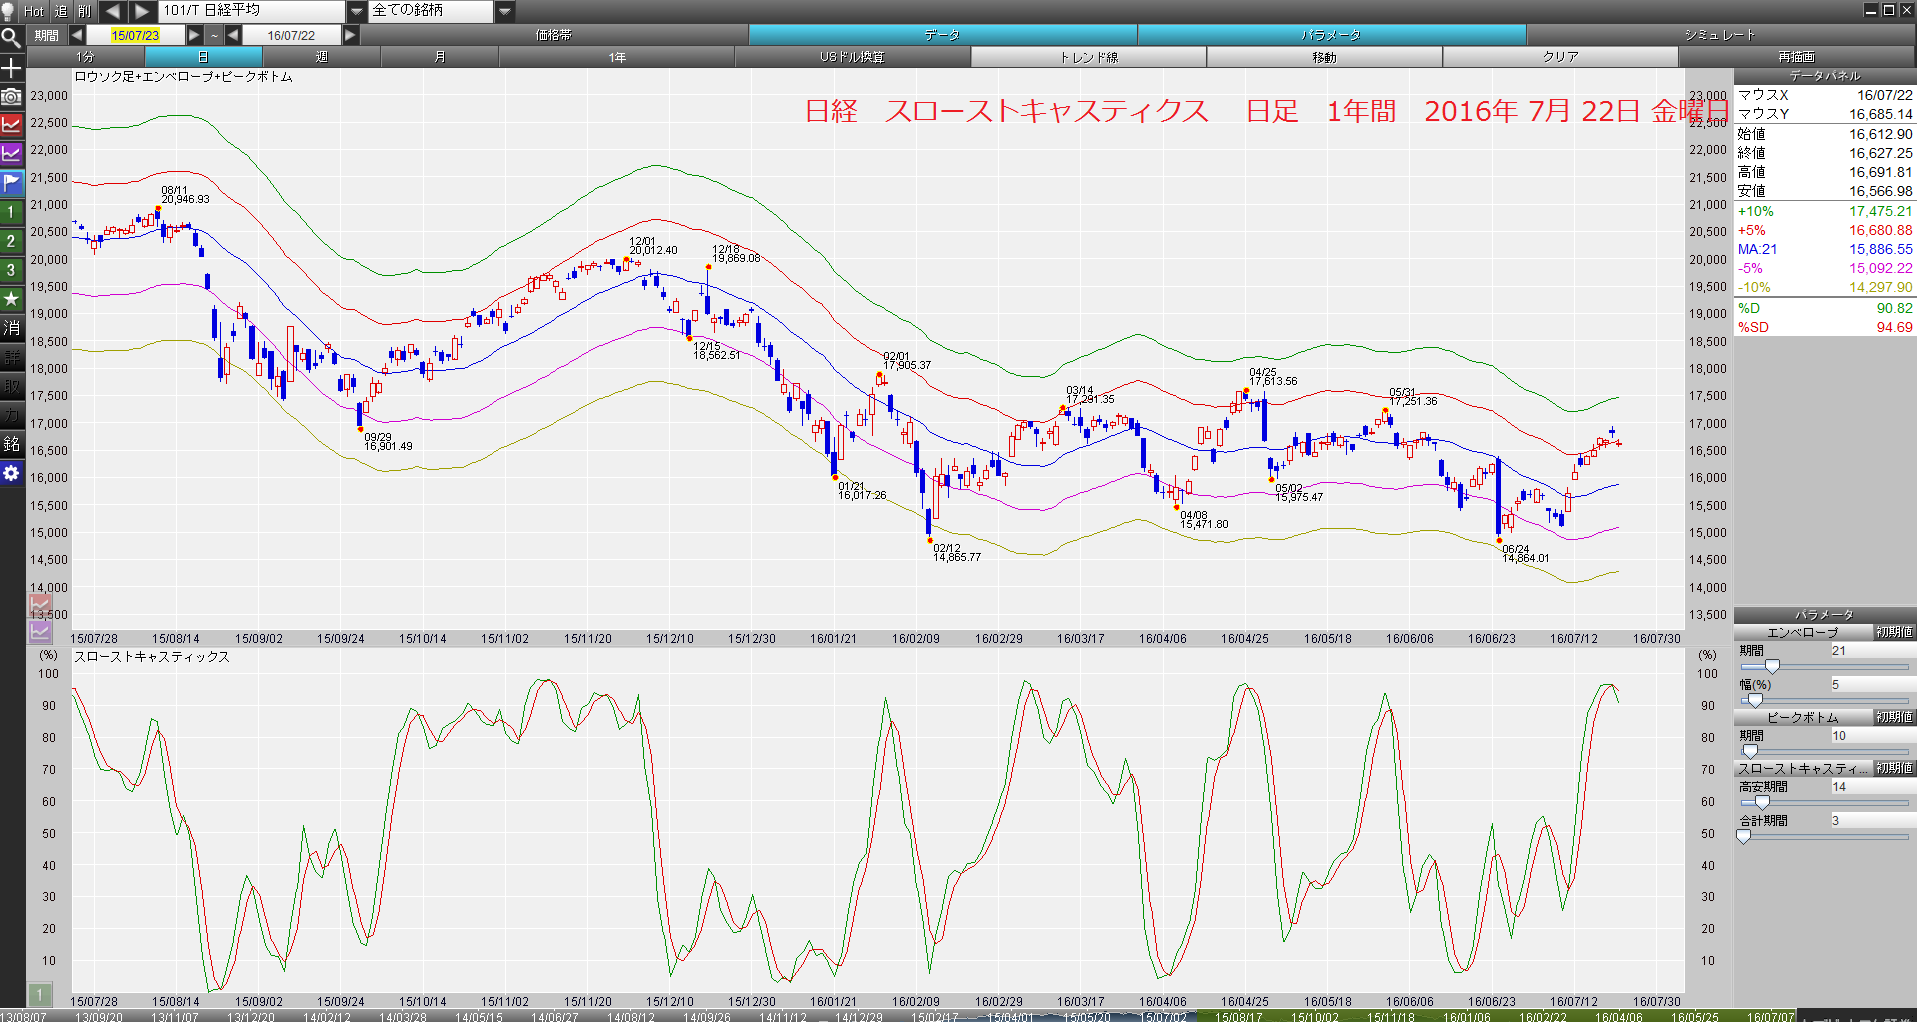Viewport: 1917px width, 1022px height.
Task: Click the ピークボトム 期間 slider handle
Action: tap(1750, 751)
